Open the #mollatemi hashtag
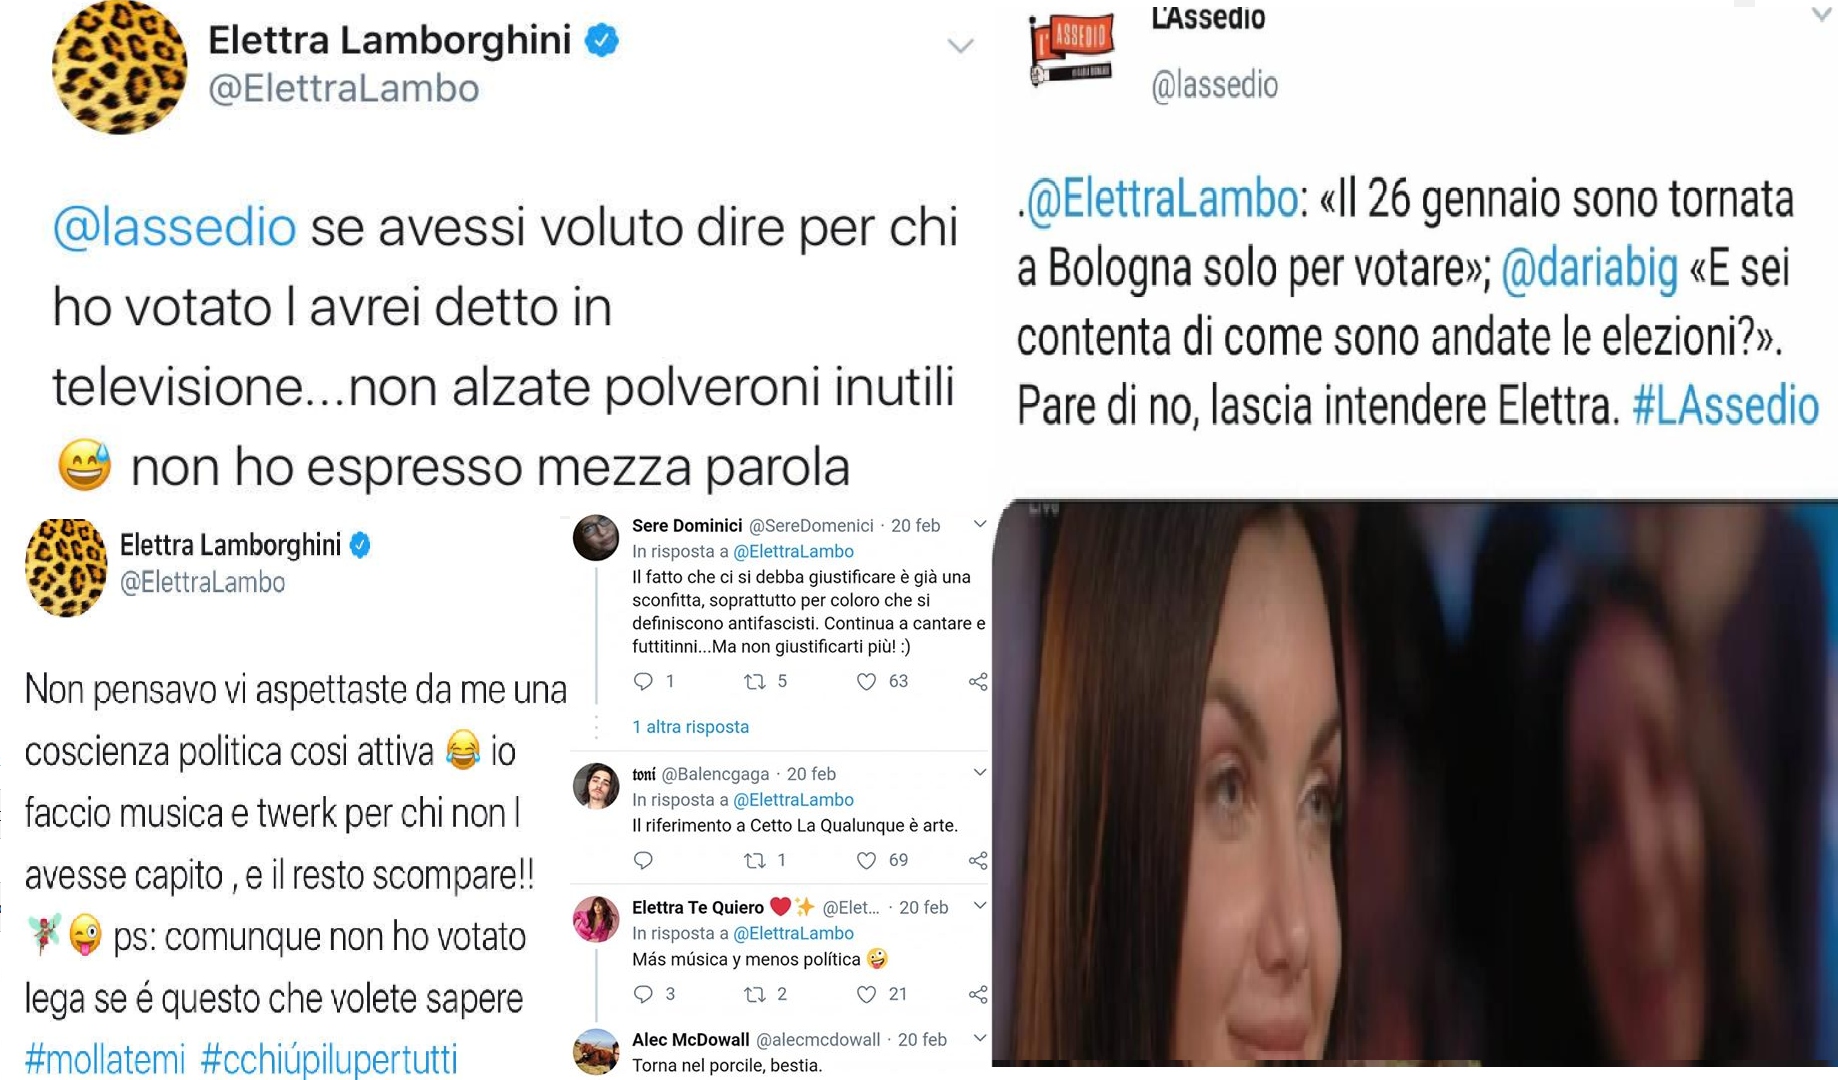1838x1080 pixels. coord(105,1059)
